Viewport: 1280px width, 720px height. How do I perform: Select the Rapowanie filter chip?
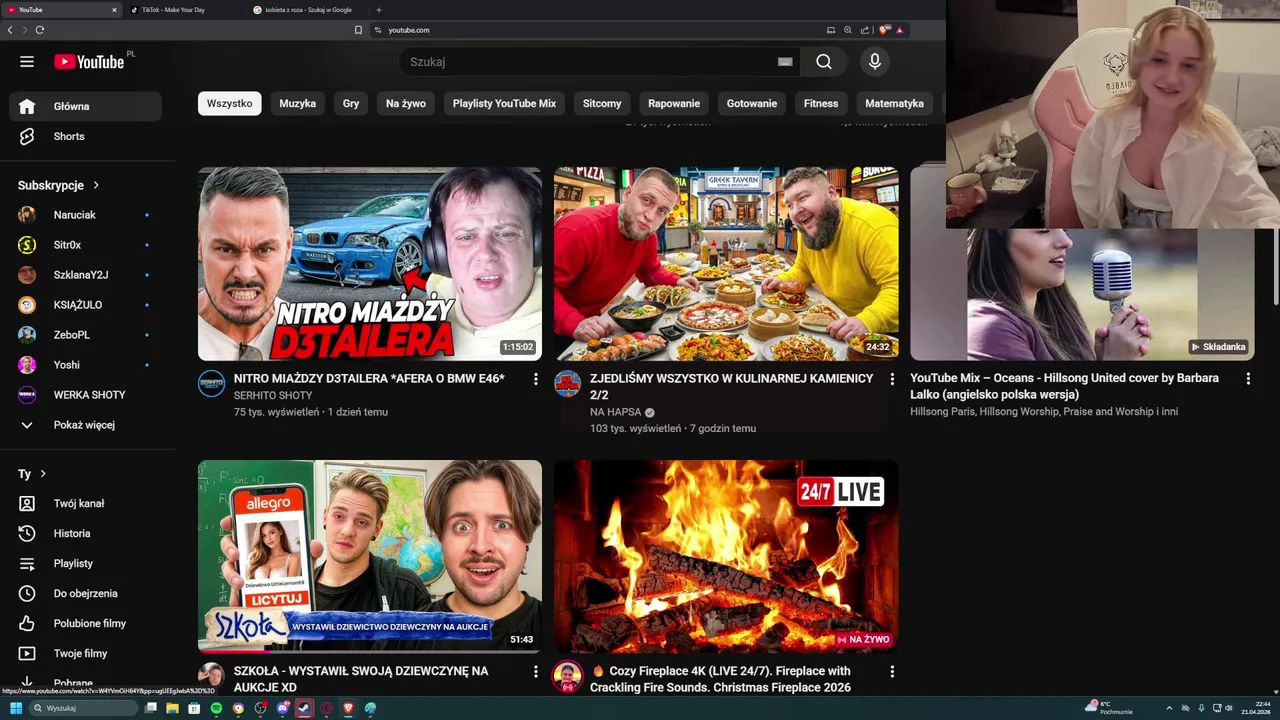tap(674, 103)
